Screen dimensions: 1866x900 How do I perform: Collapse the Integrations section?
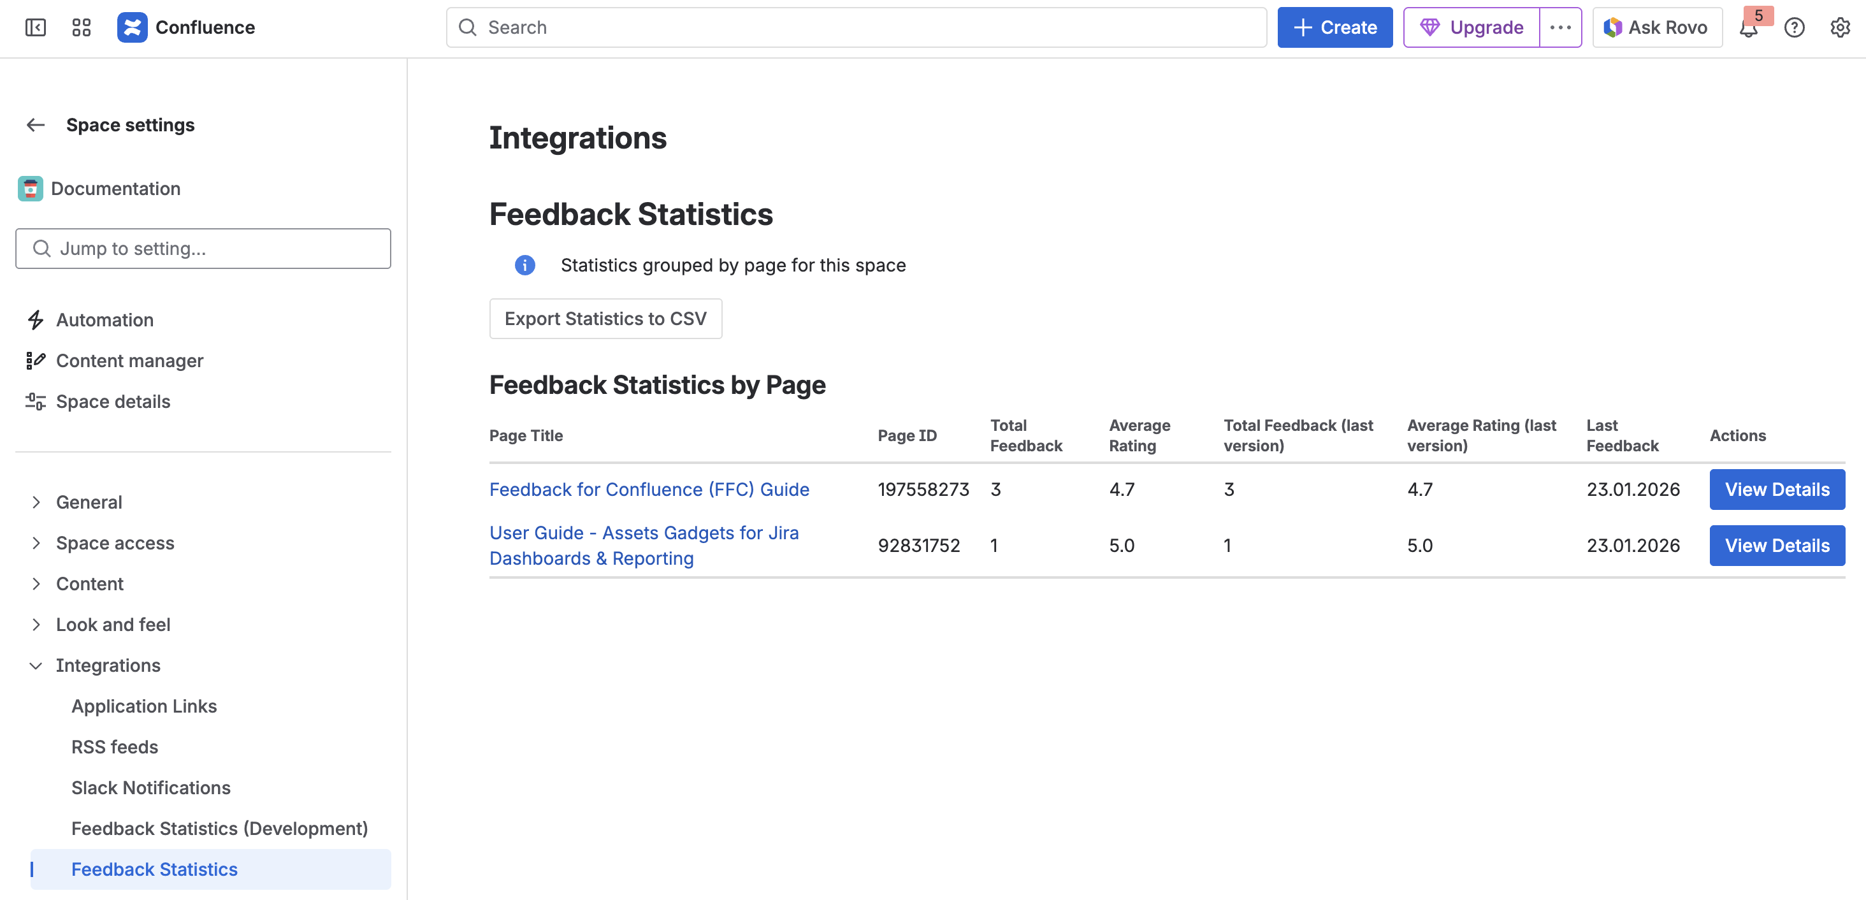click(x=36, y=665)
